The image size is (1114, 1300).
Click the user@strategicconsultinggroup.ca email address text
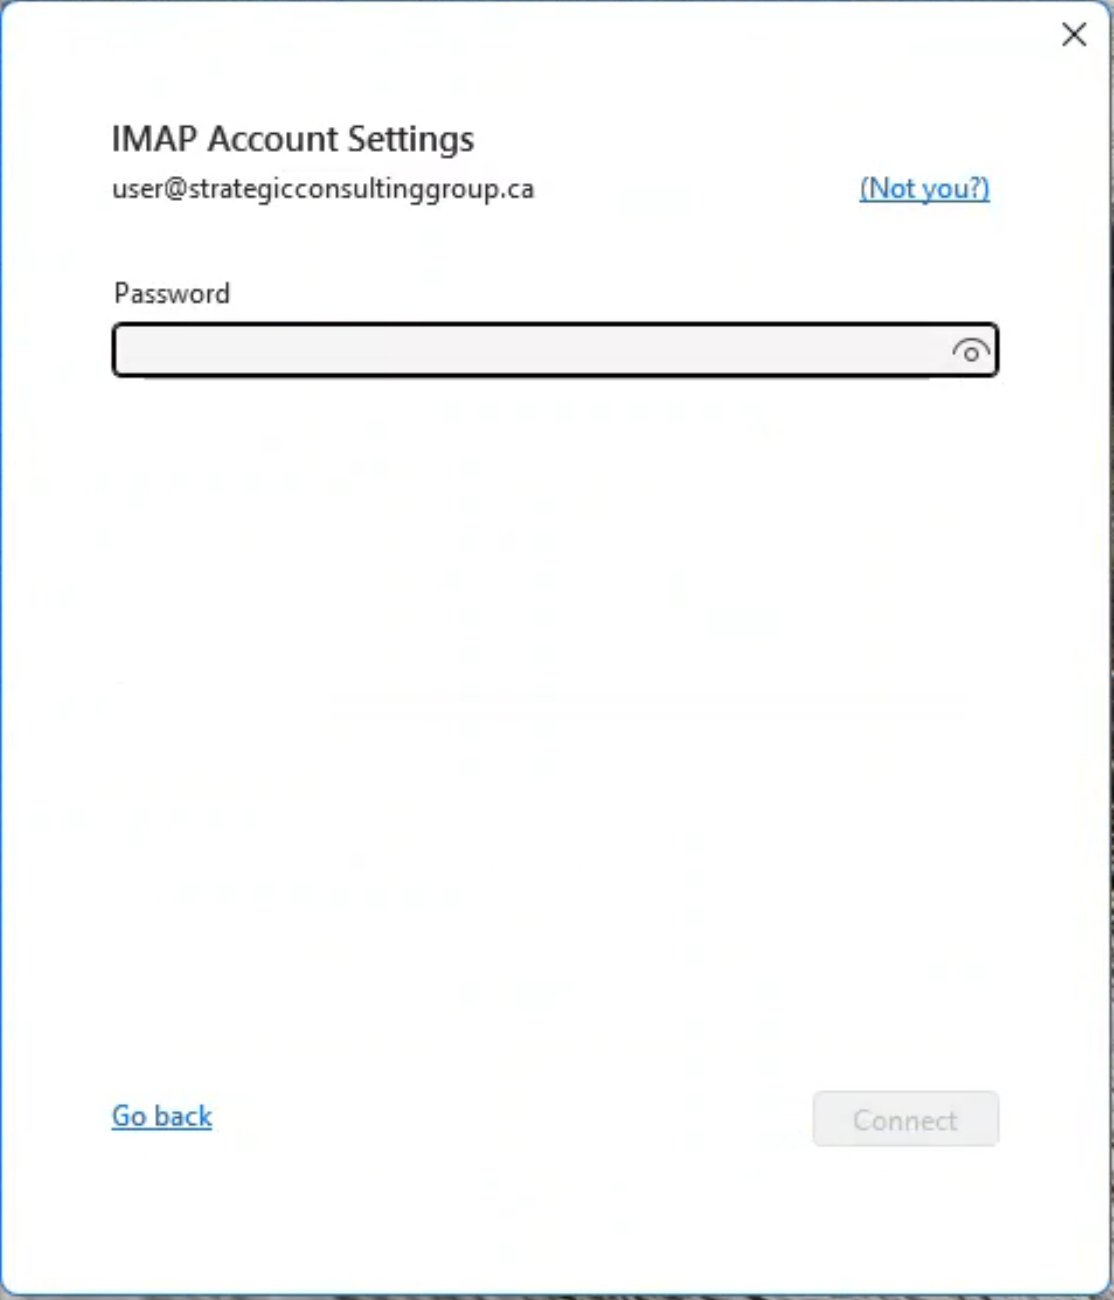[x=323, y=189]
